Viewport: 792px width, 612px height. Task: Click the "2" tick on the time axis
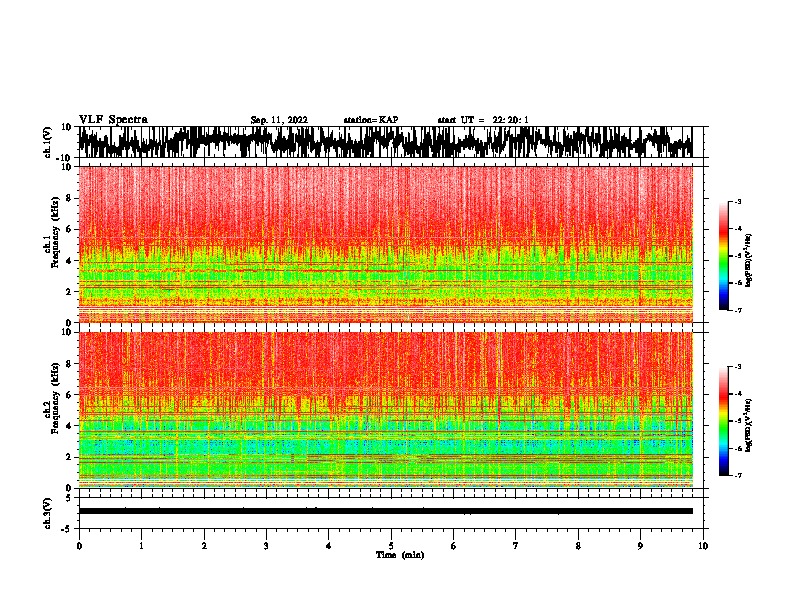(x=204, y=546)
